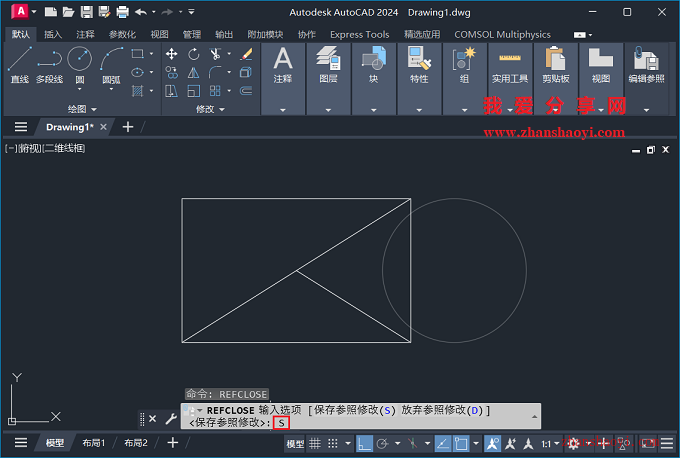Toggle annotation objects visibility in status bar
Screen dimensions: 680x458
pos(493,443)
